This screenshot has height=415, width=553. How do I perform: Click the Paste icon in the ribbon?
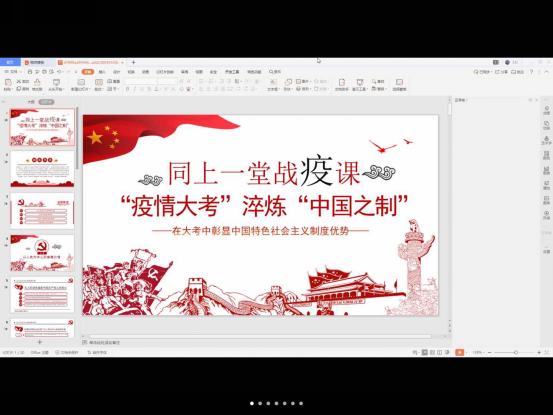[x=8, y=83]
